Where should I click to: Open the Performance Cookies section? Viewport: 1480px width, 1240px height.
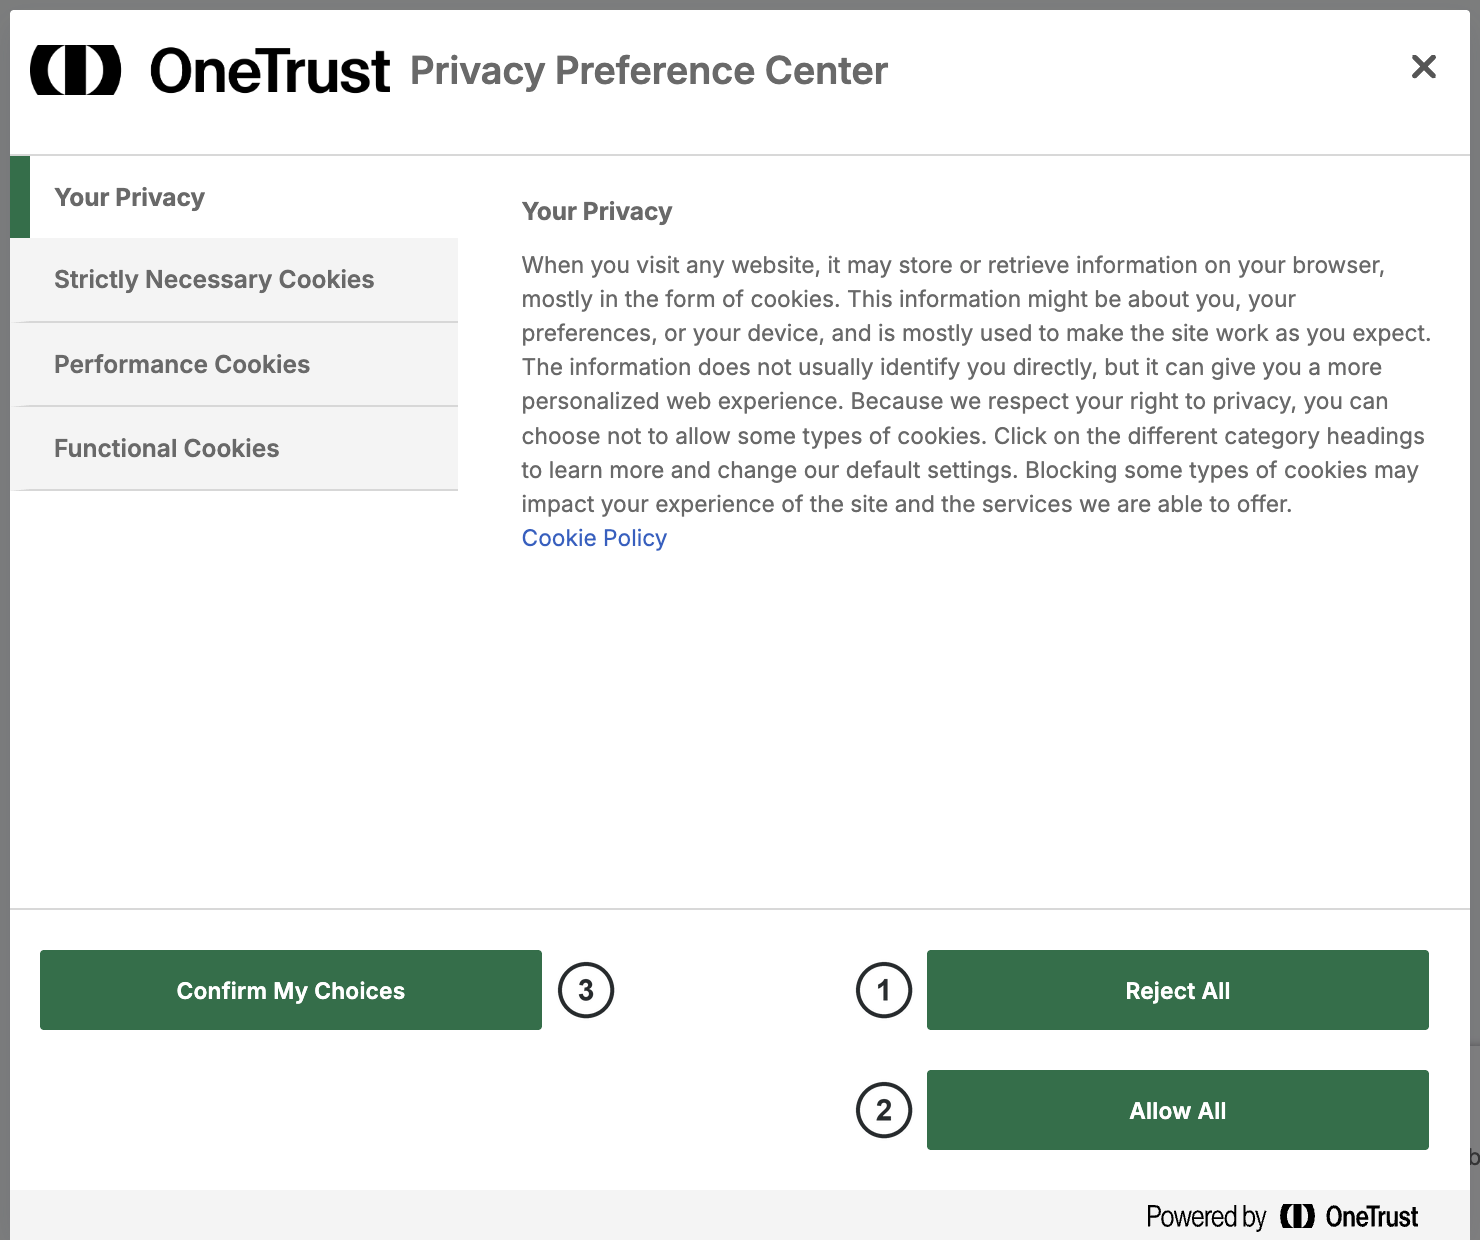point(234,364)
